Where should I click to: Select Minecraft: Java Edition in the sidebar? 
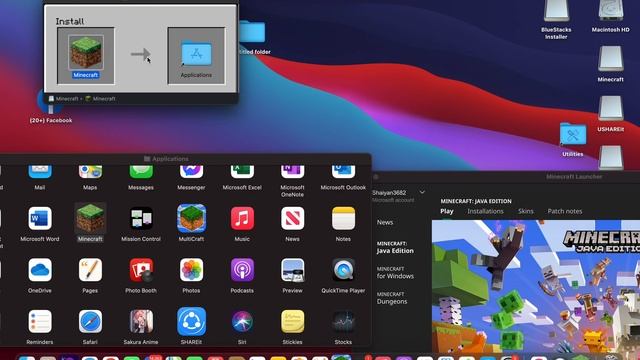tap(395, 247)
